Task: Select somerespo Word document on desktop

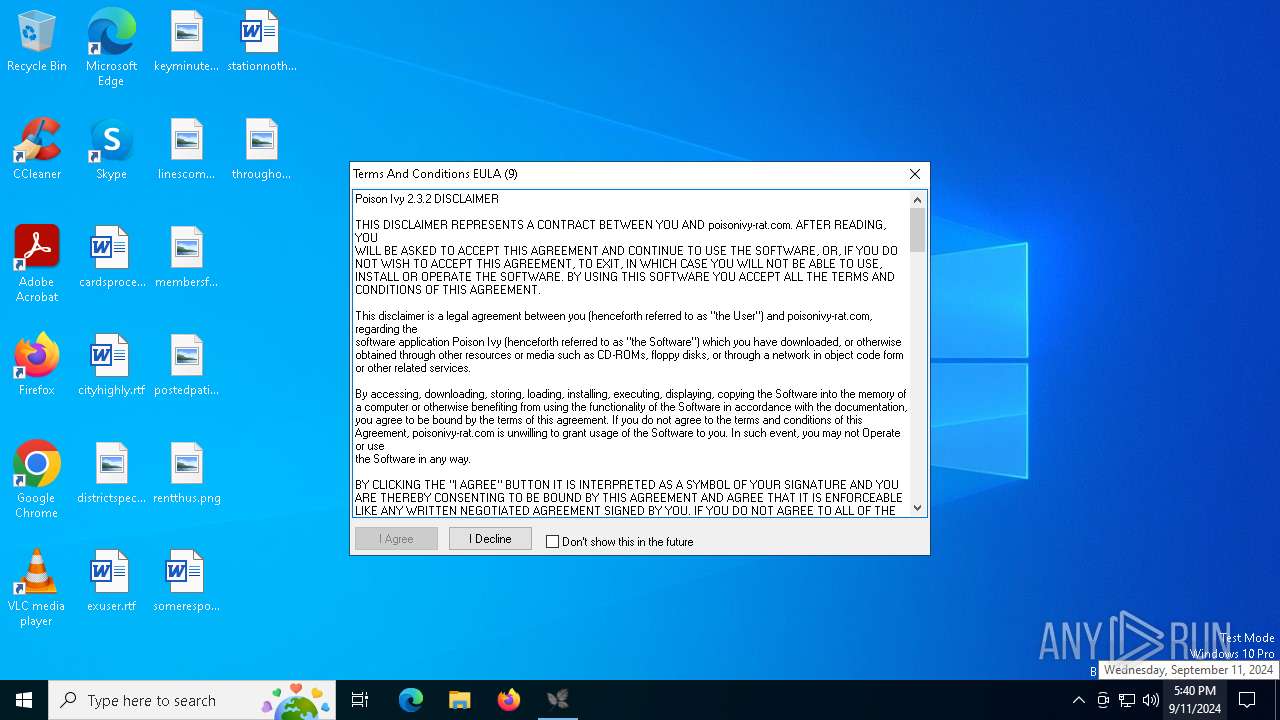Action: [186, 581]
